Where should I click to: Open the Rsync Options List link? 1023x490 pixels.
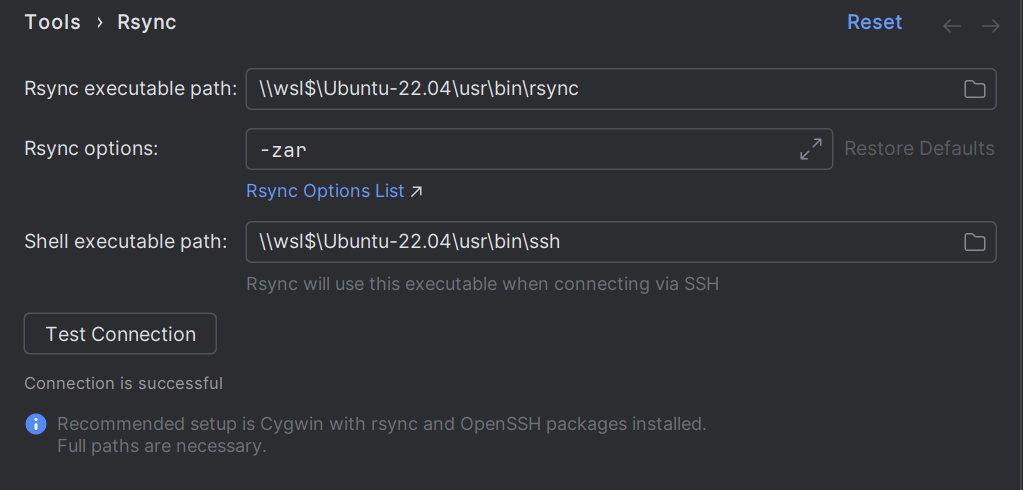[325, 191]
